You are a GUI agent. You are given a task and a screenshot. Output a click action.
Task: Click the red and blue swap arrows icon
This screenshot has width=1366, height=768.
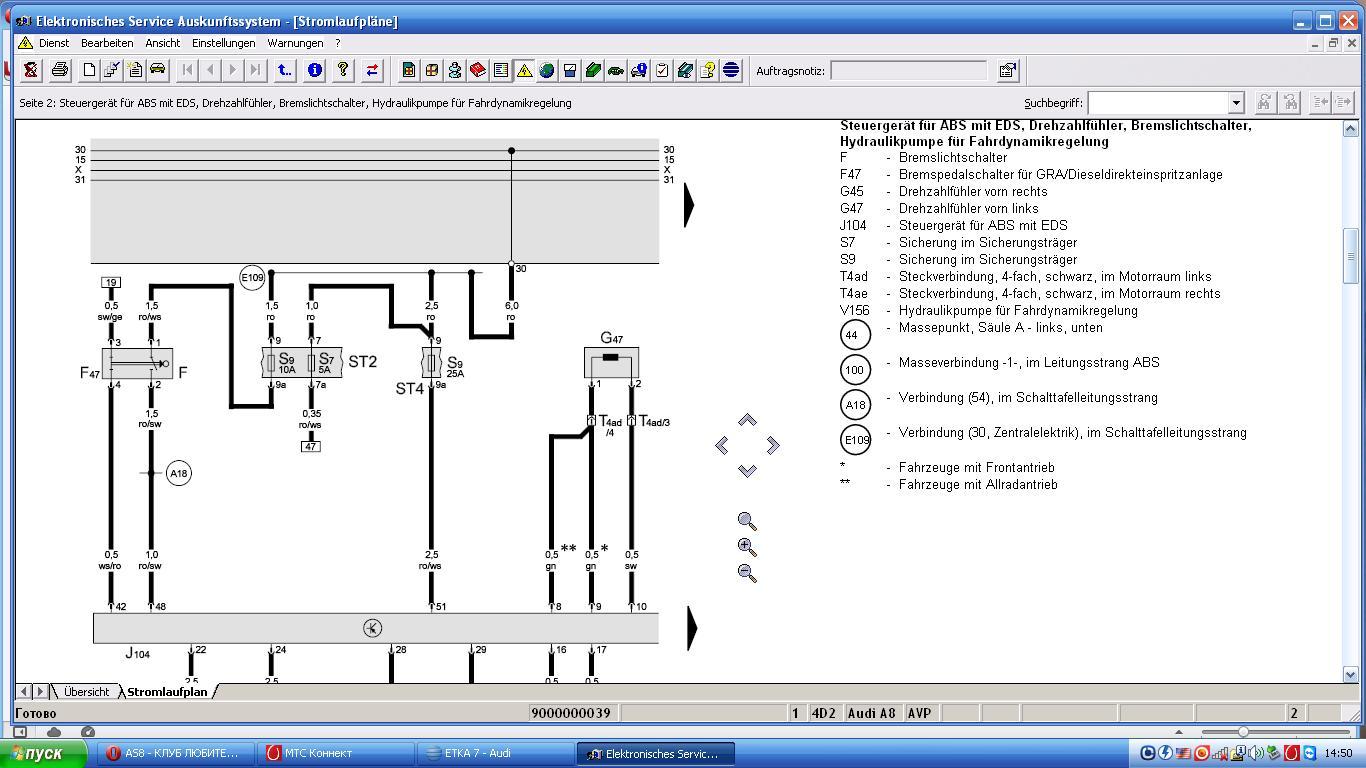pyautogui.click(x=372, y=70)
